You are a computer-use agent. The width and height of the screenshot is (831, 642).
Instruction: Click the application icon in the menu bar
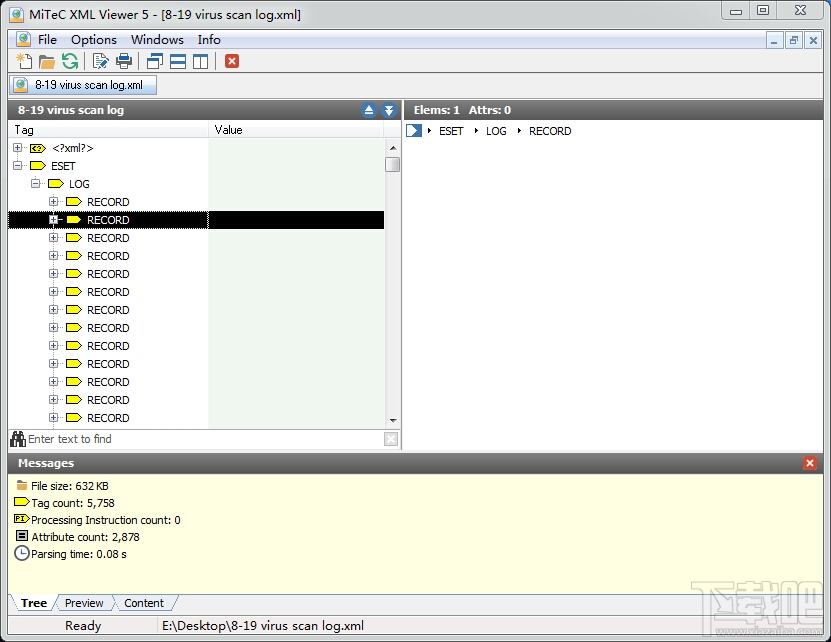point(23,40)
